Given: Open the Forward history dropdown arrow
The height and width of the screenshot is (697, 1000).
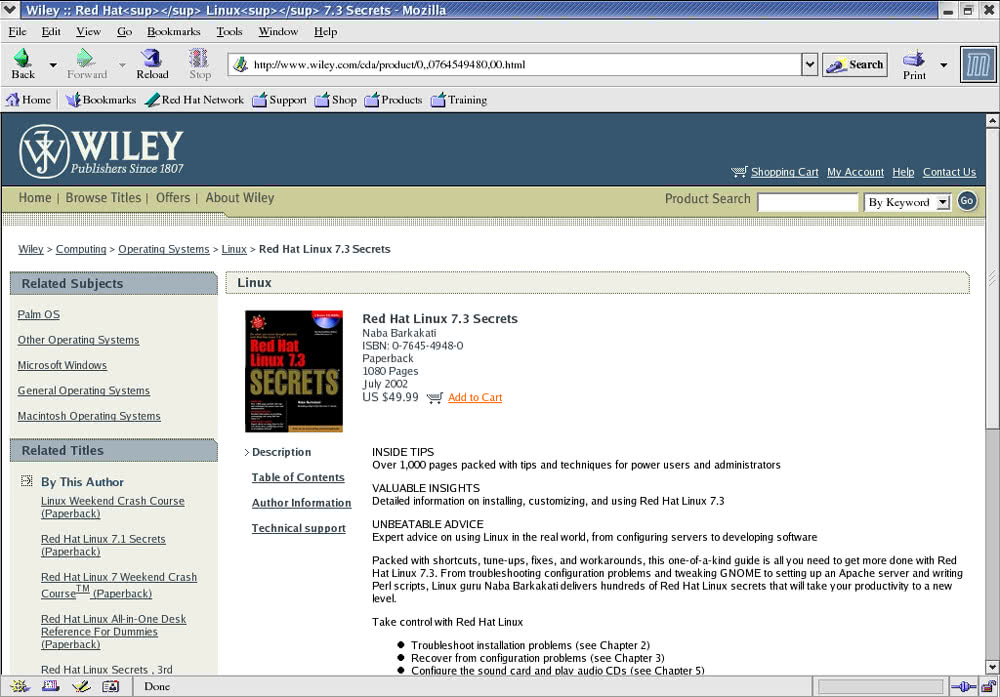Looking at the screenshot, I should (x=122, y=64).
